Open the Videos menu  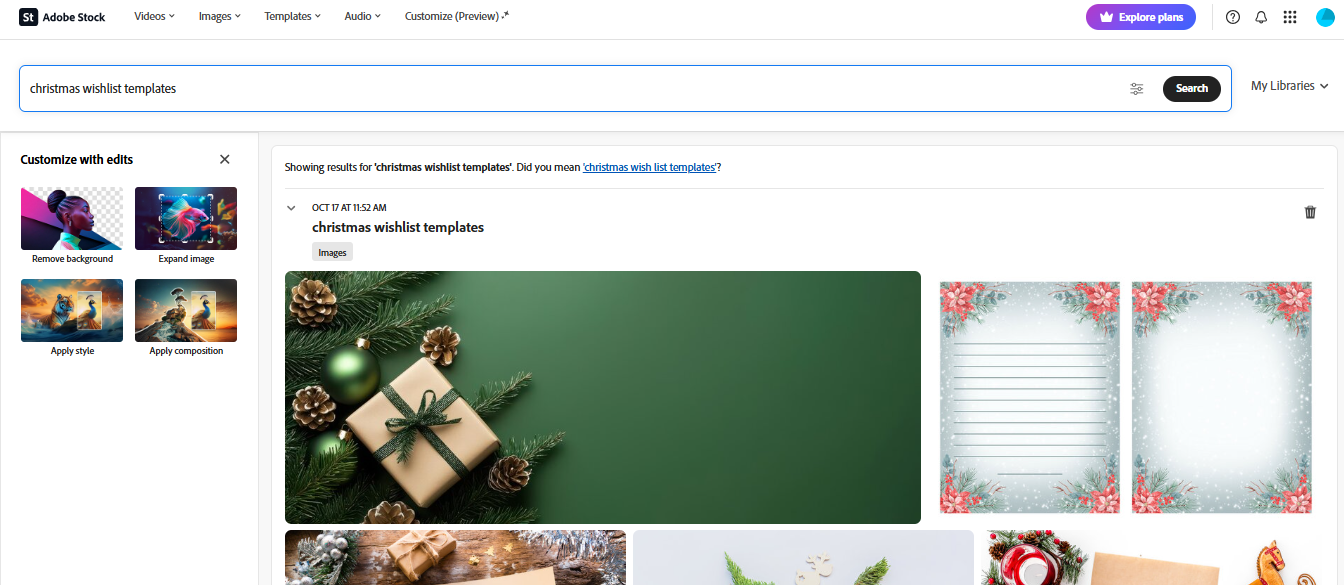[x=154, y=16]
